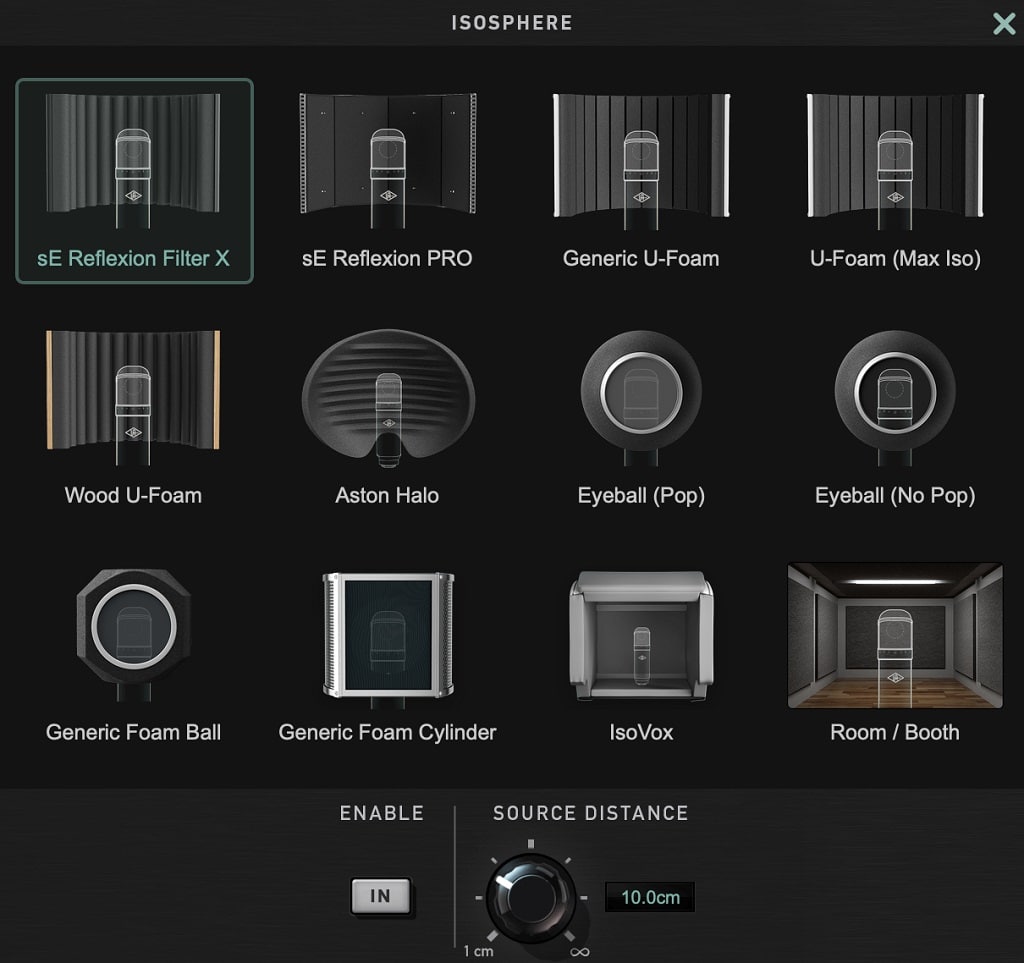This screenshot has height=963, width=1024.
Task: Click the 'Aston Halo' label text
Action: click(x=387, y=496)
